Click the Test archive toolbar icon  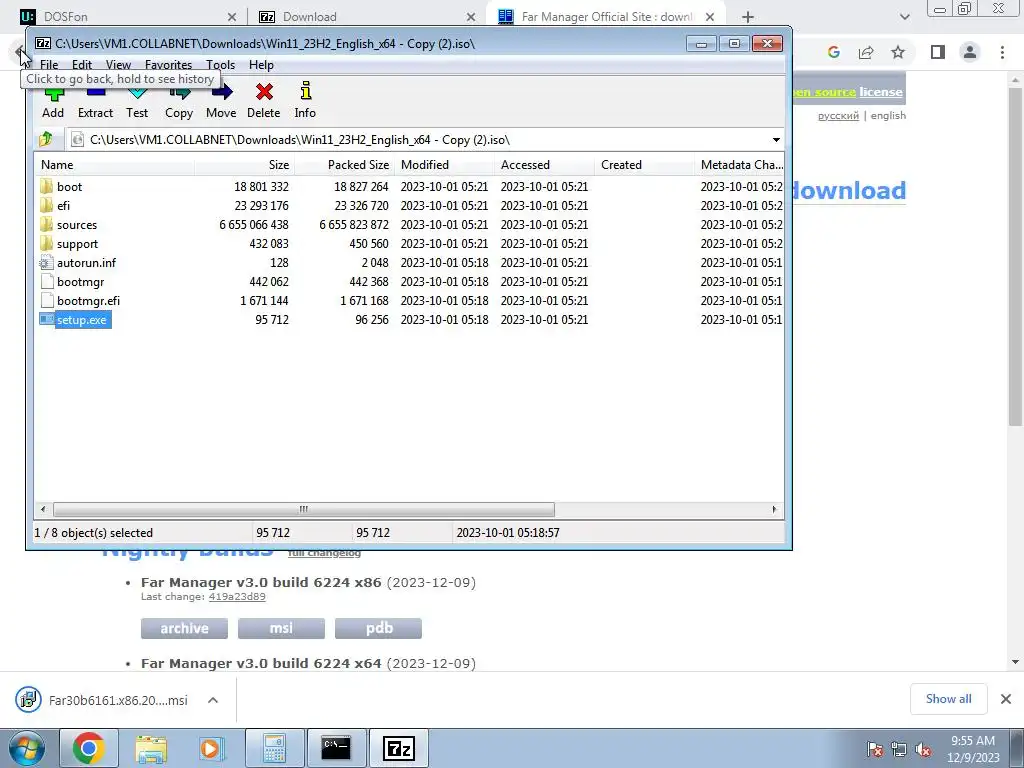tap(137, 95)
